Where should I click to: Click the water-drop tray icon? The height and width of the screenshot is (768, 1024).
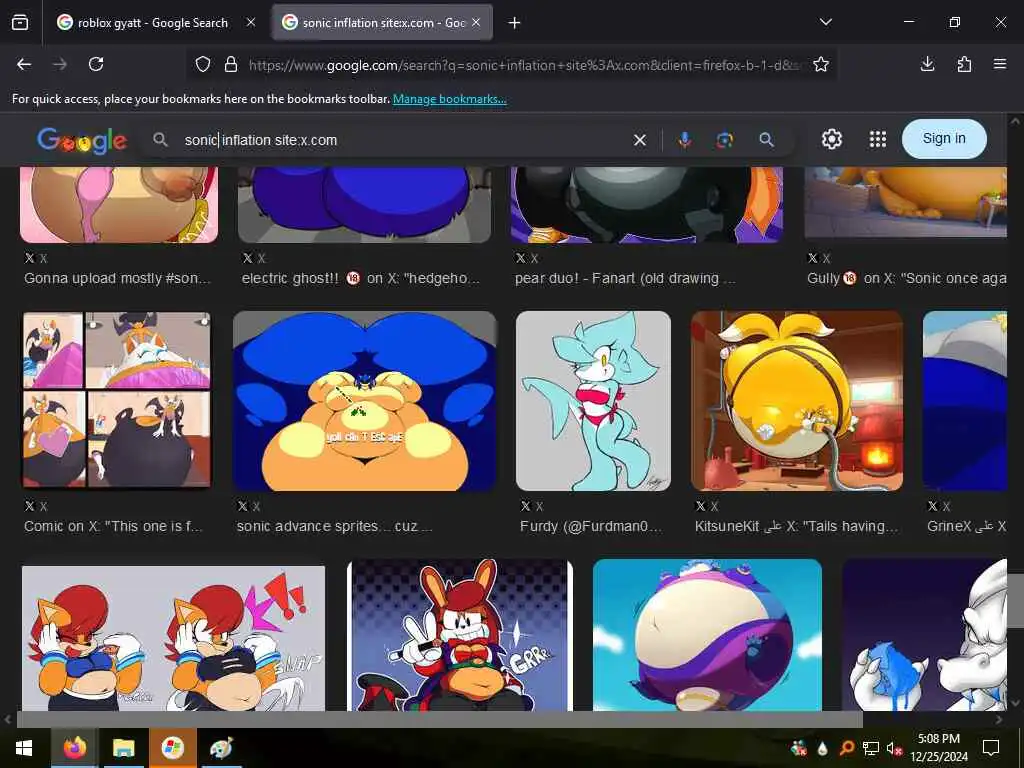click(x=823, y=748)
